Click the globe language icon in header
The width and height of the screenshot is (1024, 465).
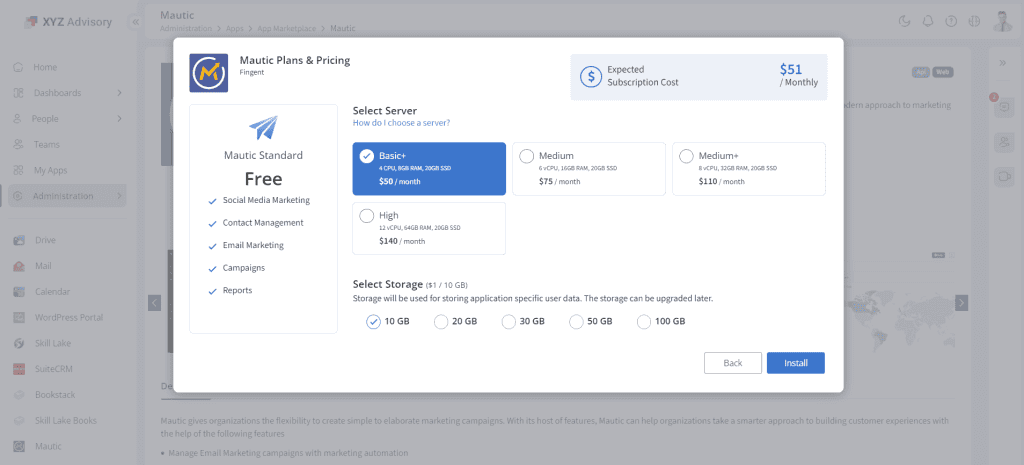(974, 21)
